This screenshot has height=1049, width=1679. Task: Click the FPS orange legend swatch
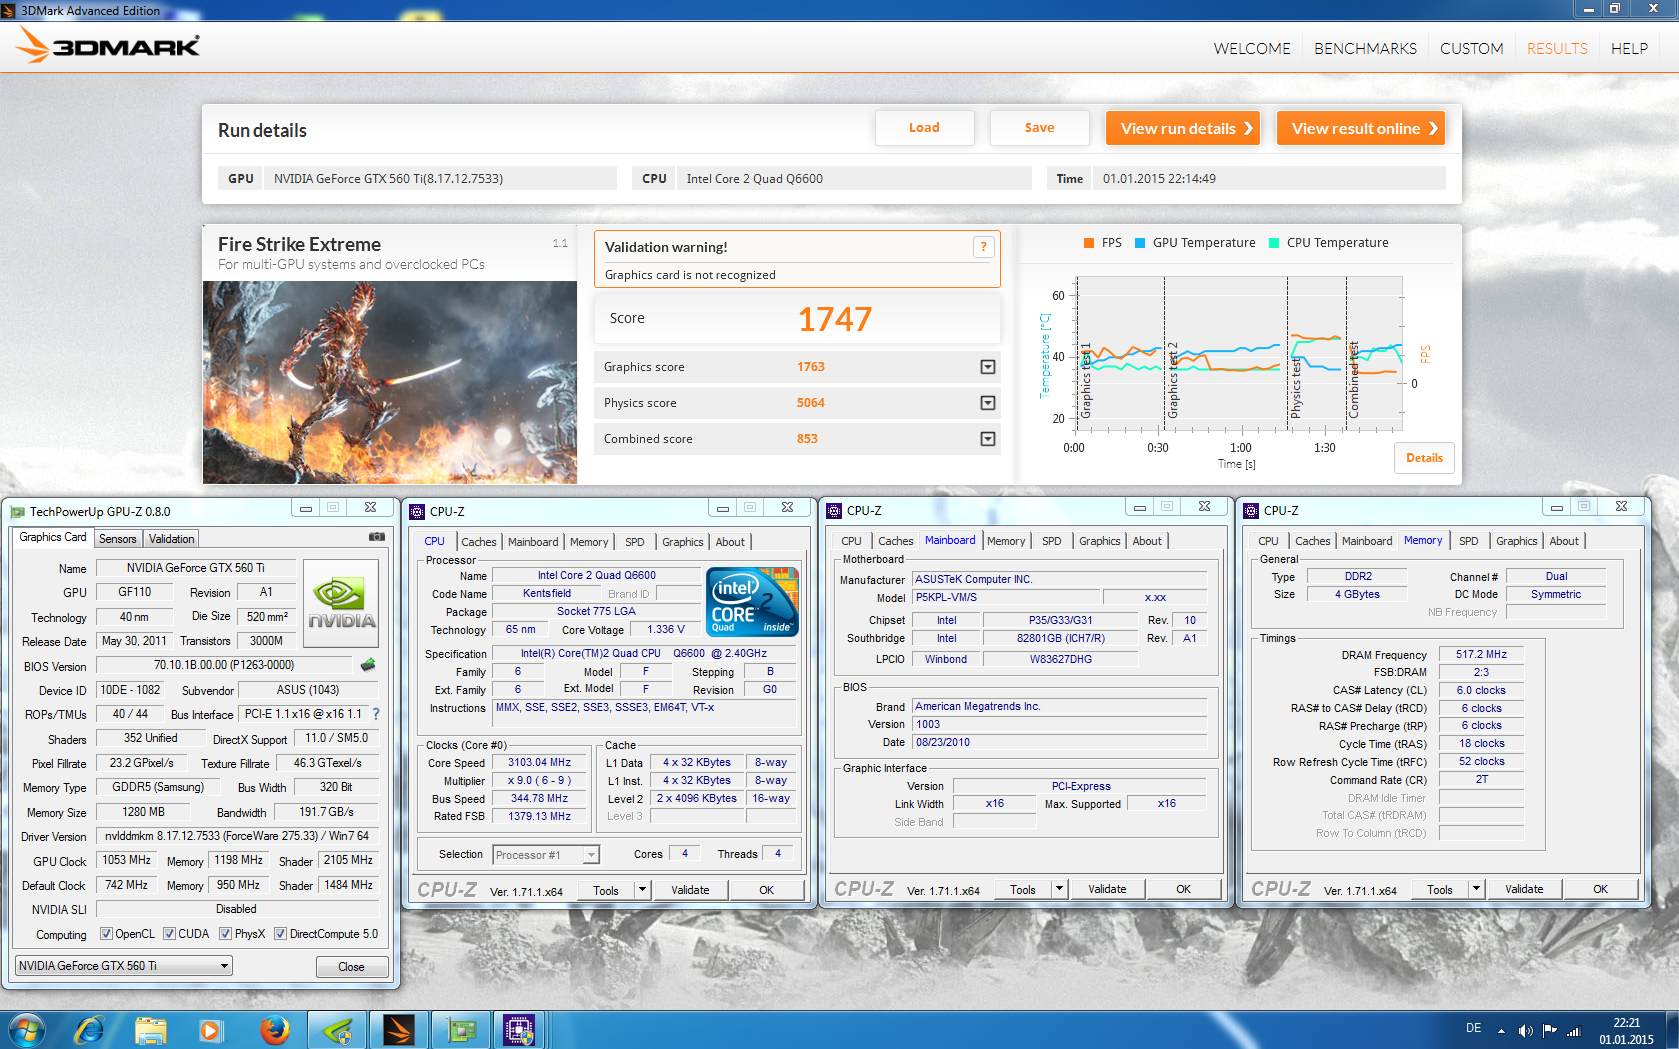click(1088, 243)
